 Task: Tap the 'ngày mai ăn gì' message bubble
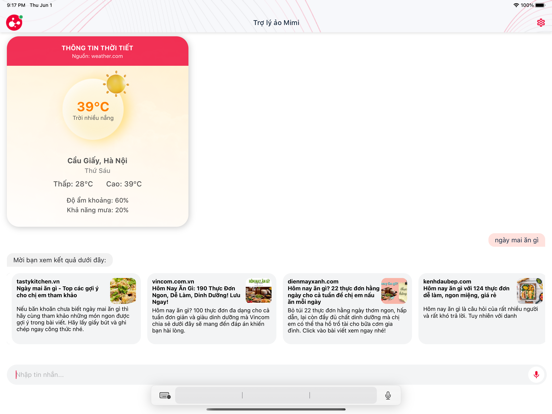[516, 240]
